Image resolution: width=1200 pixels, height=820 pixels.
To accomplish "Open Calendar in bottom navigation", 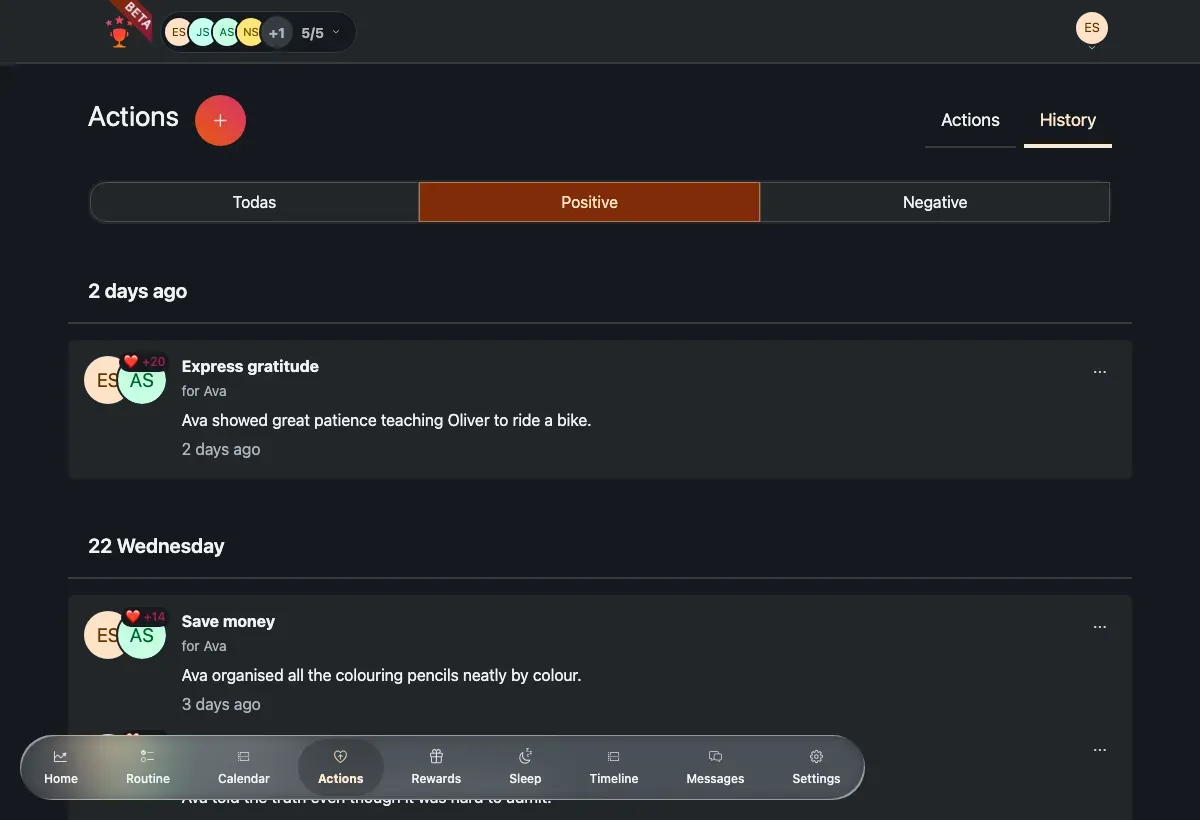I will pos(244,768).
